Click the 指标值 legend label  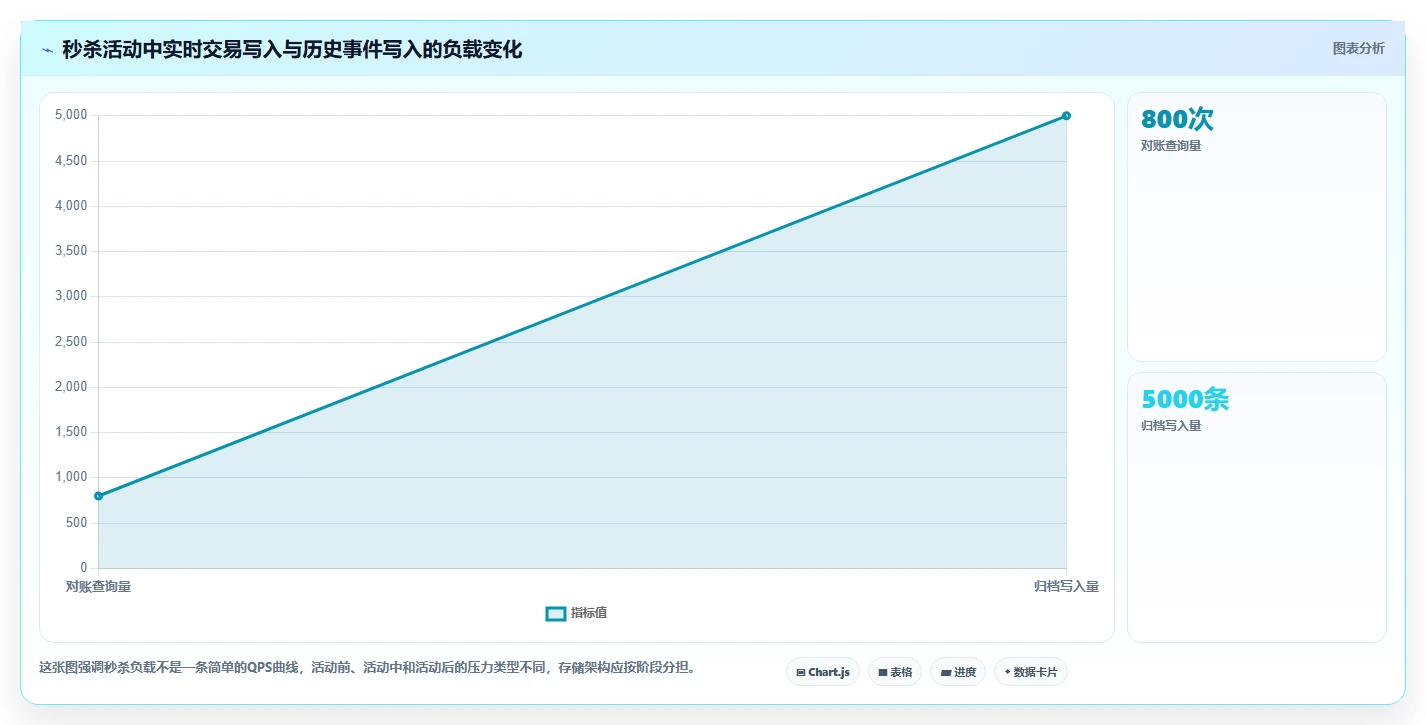click(x=589, y=613)
